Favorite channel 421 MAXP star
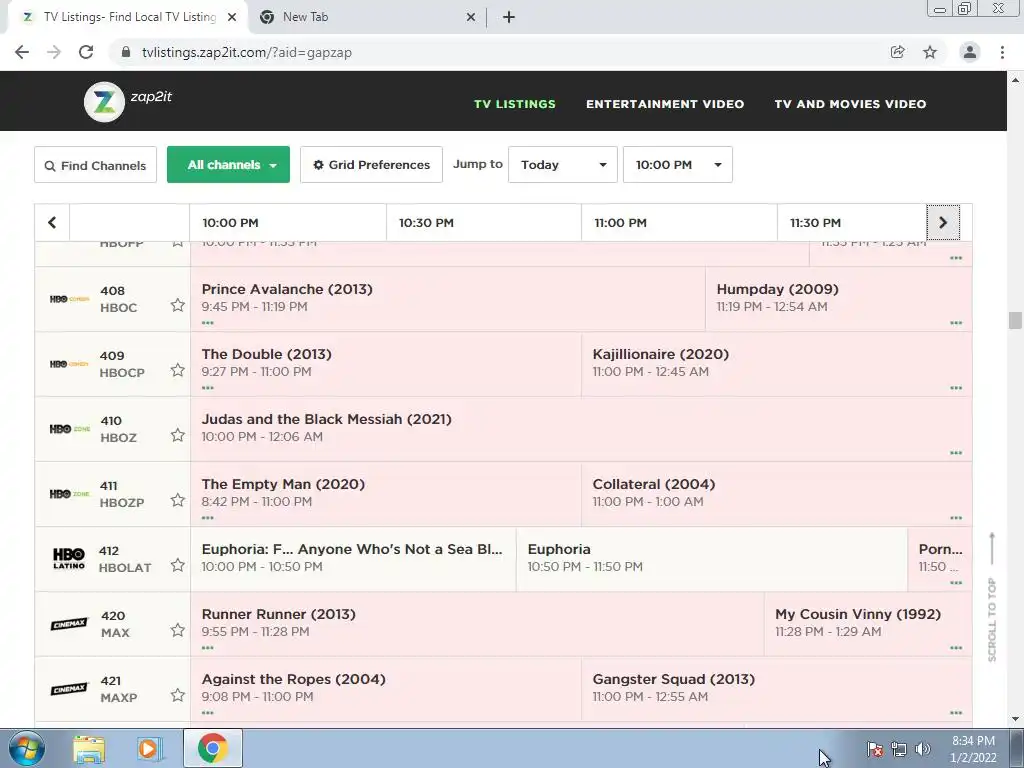Image resolution: width=1024 pixels, height=768 pixels. coord(178,695)
